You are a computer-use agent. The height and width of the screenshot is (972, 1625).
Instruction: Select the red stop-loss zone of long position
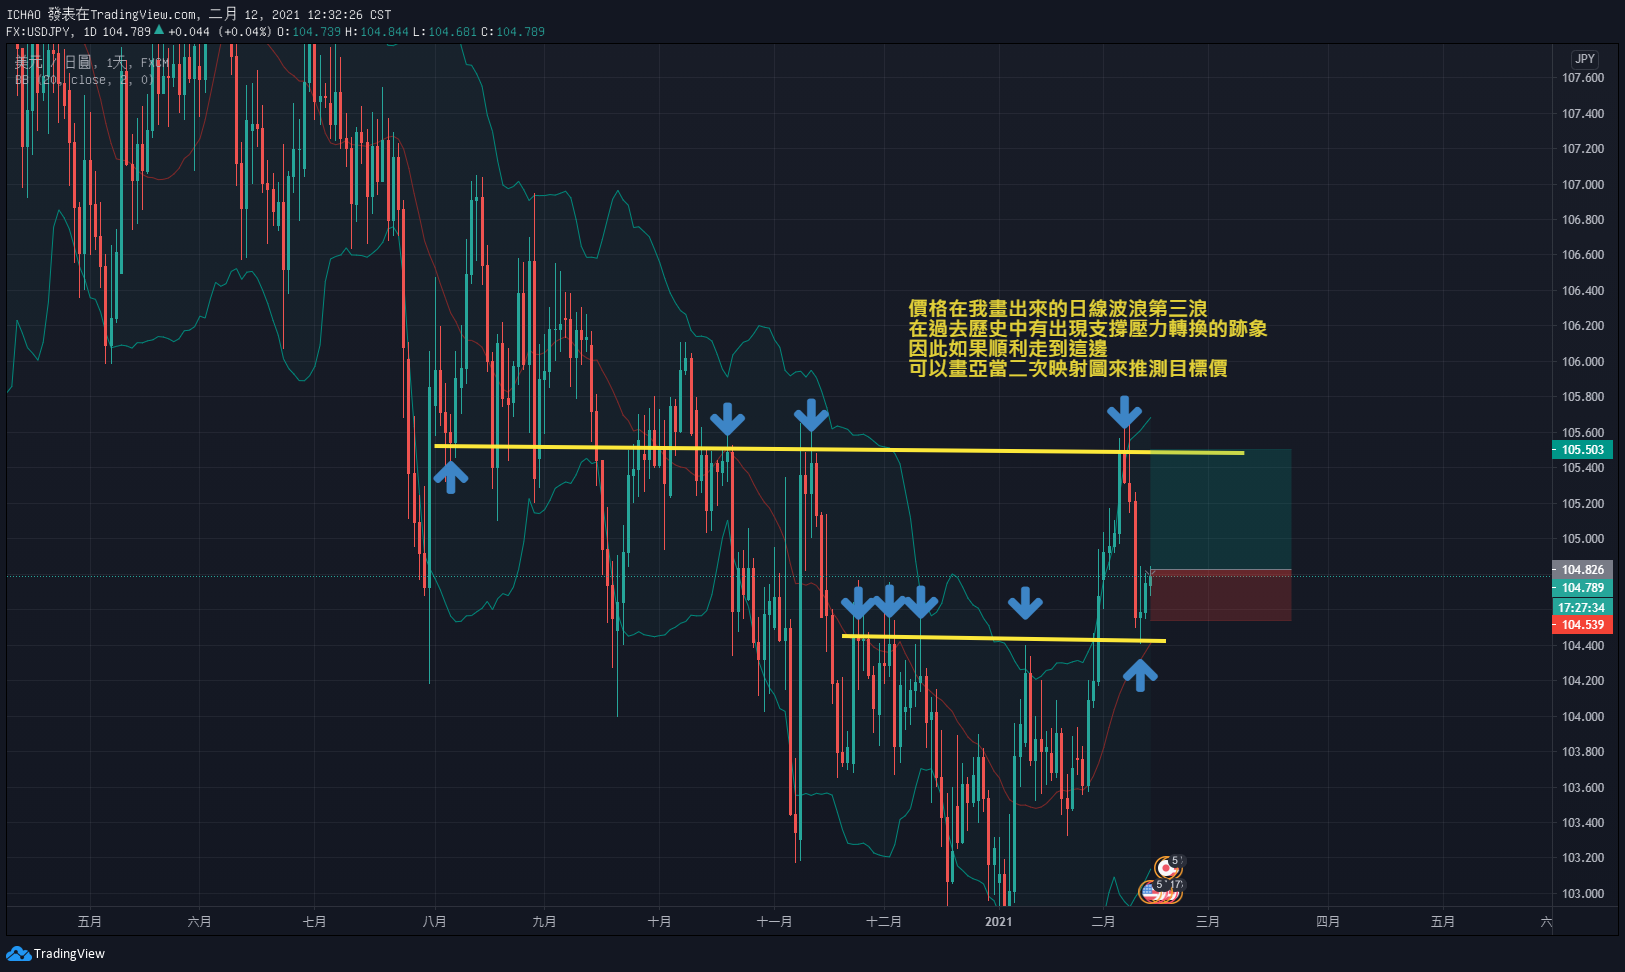tap(1221, 596)
